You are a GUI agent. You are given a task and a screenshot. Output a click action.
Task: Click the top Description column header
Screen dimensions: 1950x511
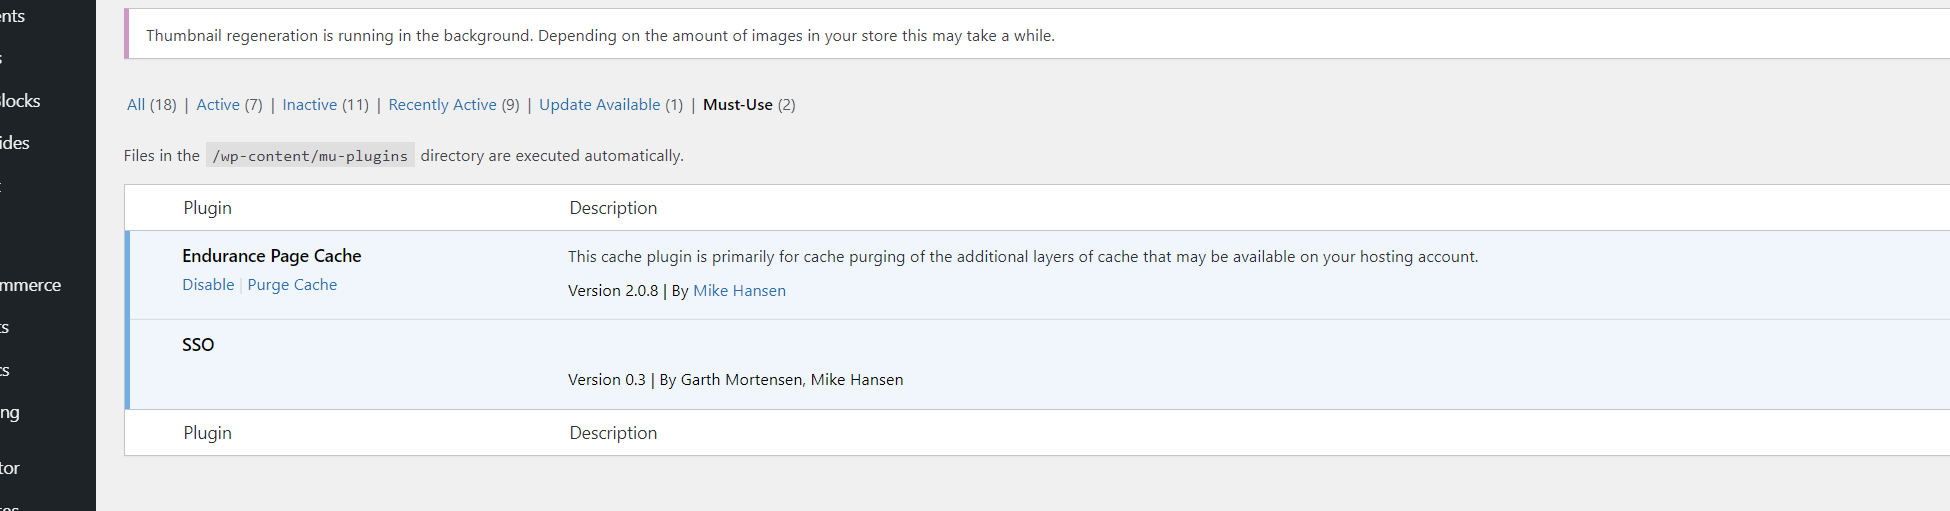[x=613, y=208]
